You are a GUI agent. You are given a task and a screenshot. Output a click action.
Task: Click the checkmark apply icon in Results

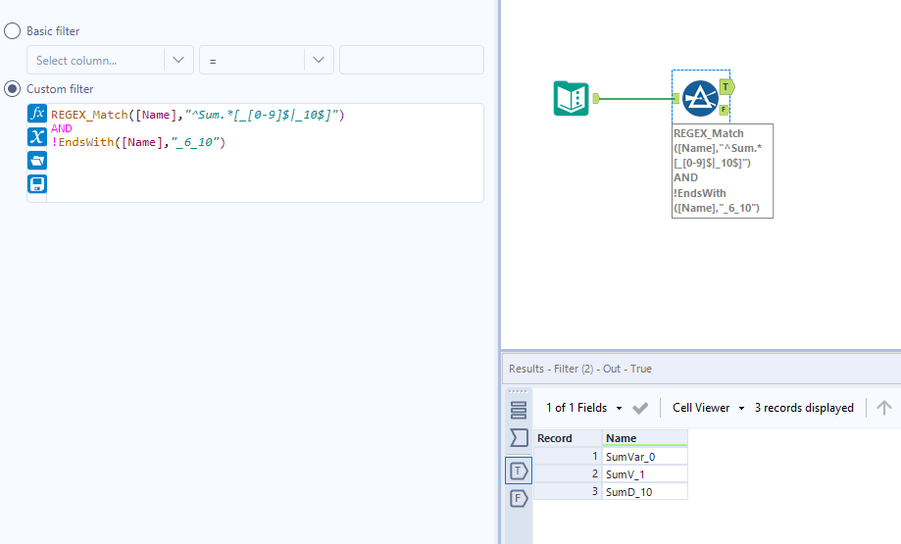(640, 408)
